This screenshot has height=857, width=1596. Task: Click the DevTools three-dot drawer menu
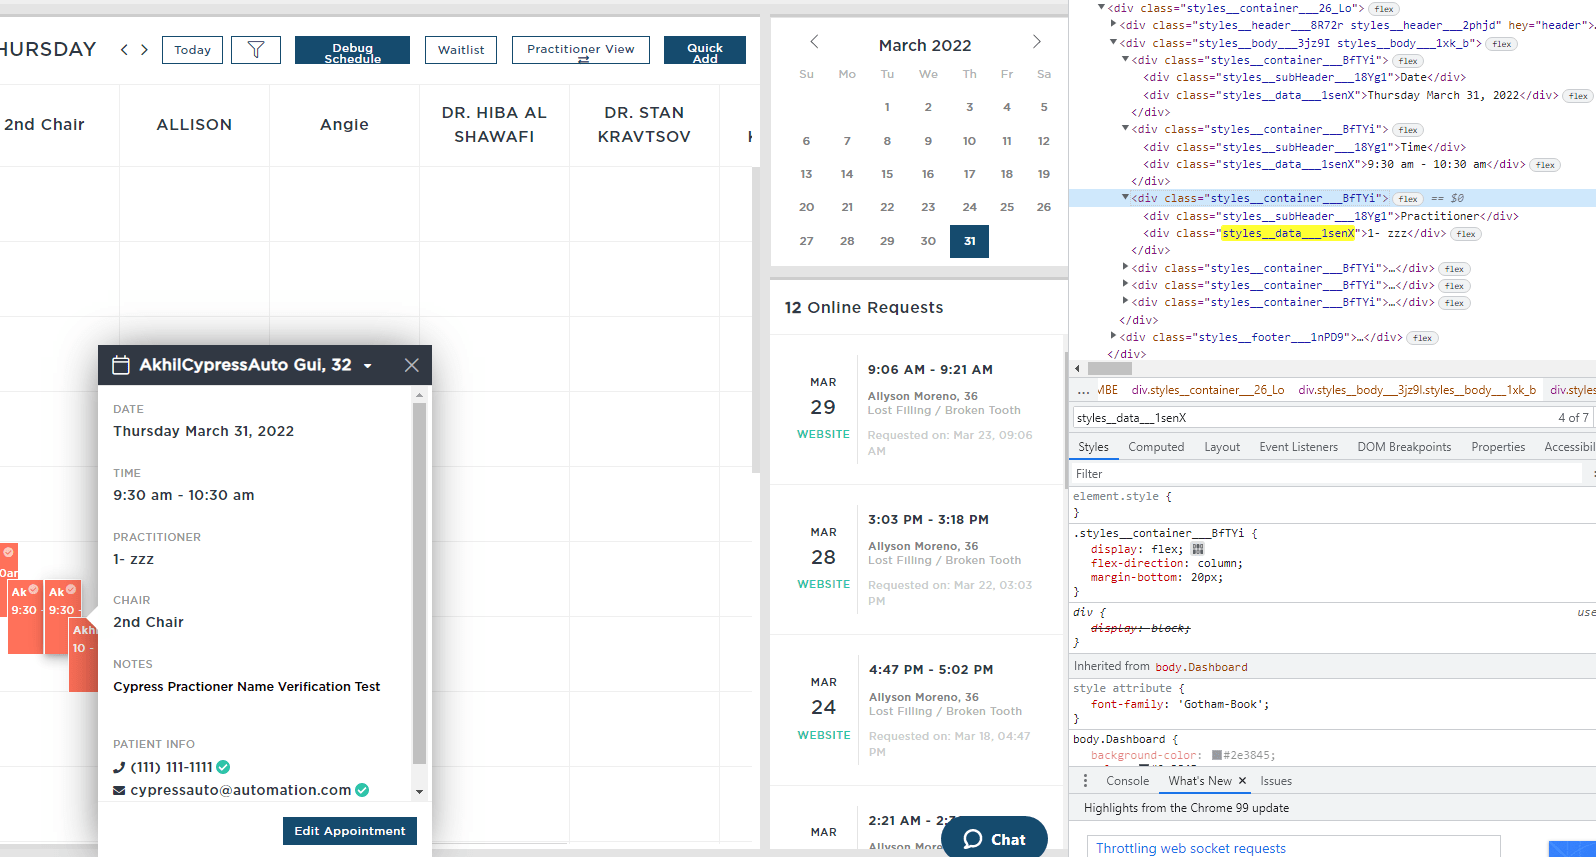tap(1085, 781)
